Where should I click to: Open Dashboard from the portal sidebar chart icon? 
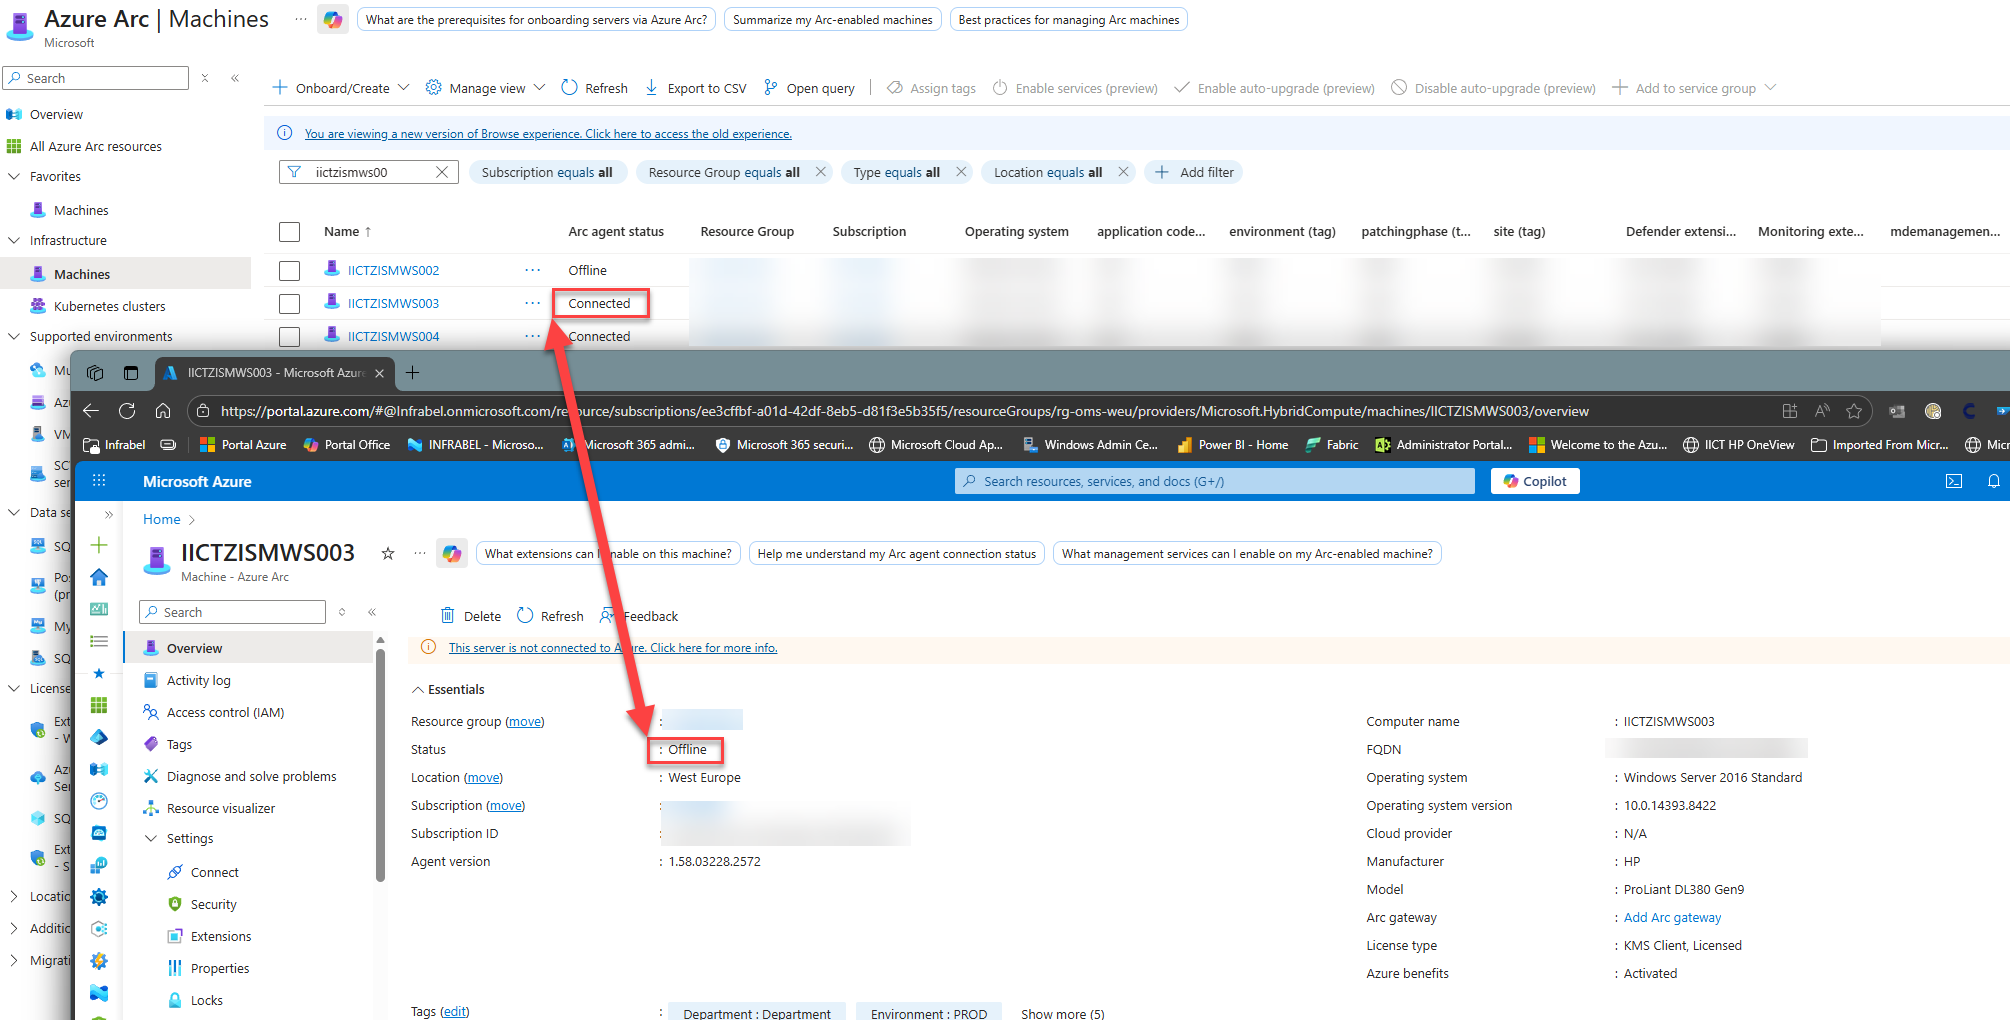click(x=99, y=609)
